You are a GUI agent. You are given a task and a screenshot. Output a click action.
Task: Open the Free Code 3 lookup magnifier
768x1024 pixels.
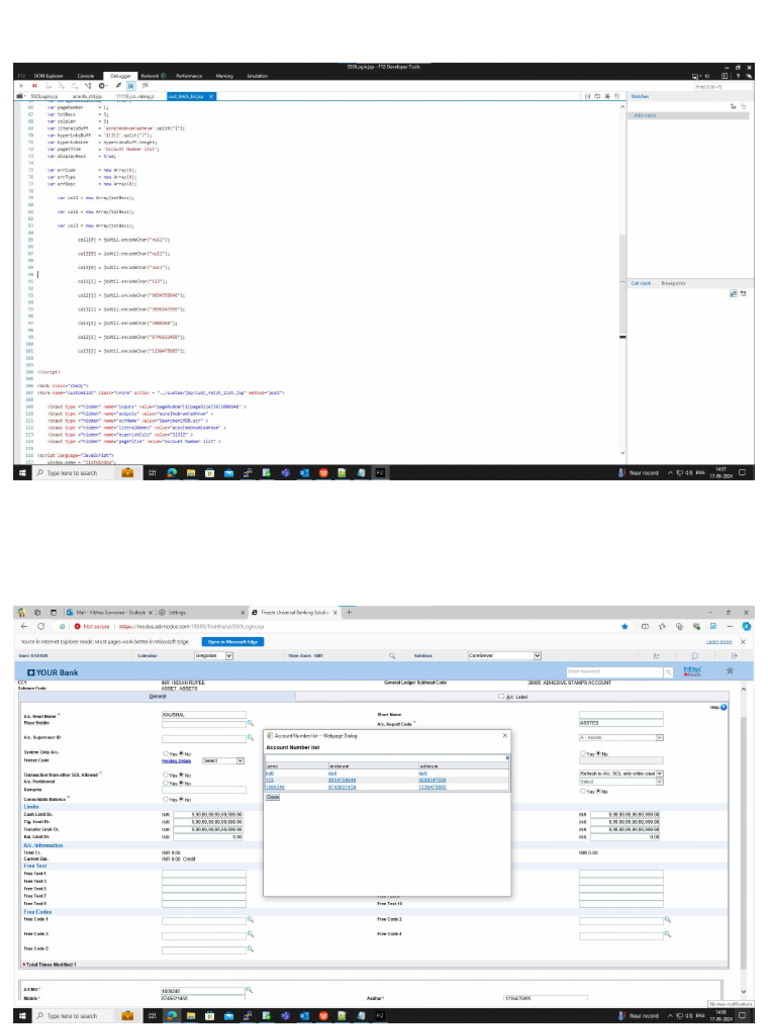250,935
